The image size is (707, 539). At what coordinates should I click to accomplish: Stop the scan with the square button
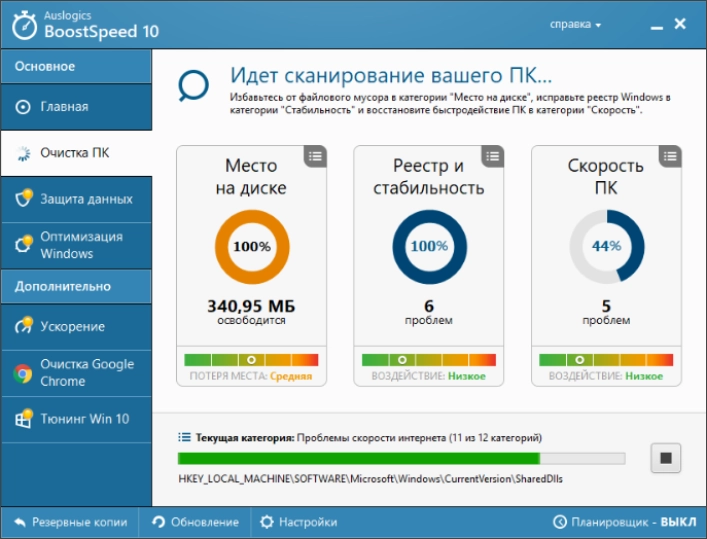pyautogui.click(x=666, y=458)
